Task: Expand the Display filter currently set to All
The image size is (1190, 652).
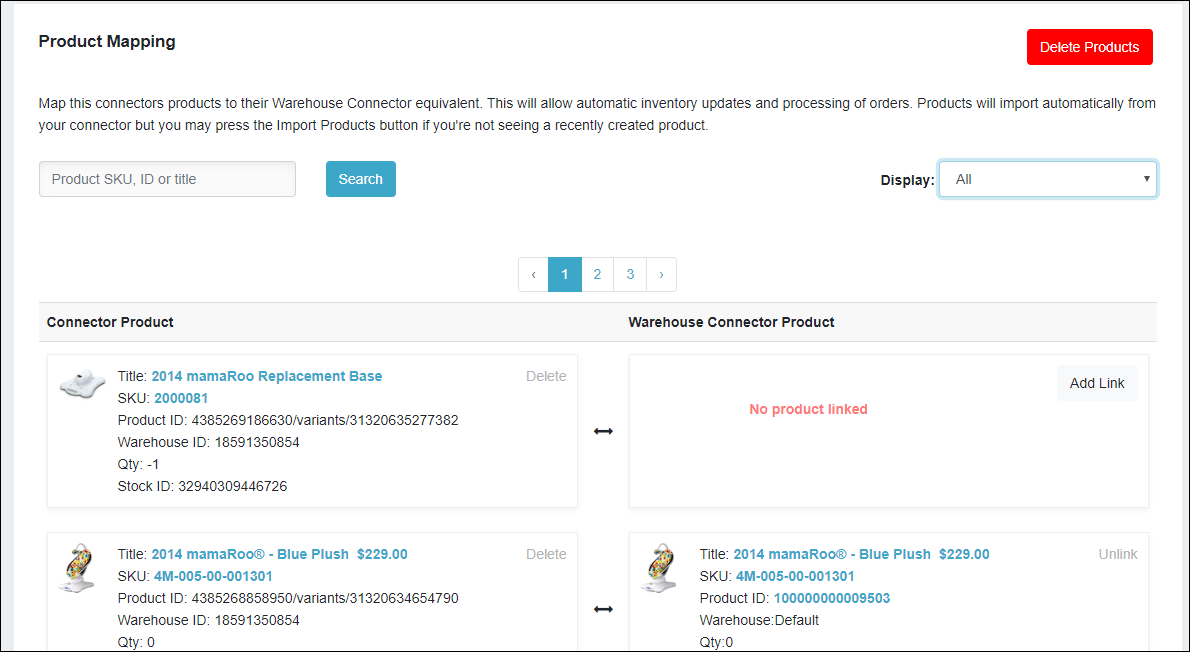Action: coord(1047,178)
